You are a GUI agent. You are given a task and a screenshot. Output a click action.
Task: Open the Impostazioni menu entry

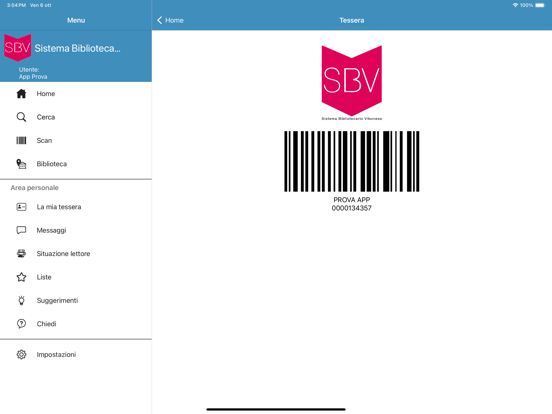click(76, 355)
